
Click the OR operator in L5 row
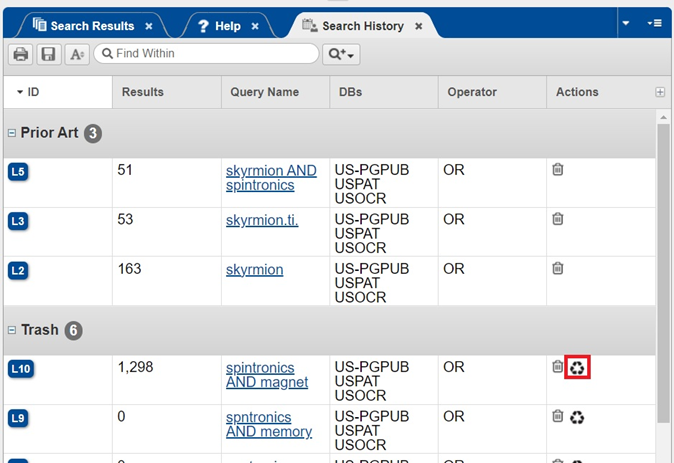454,170
